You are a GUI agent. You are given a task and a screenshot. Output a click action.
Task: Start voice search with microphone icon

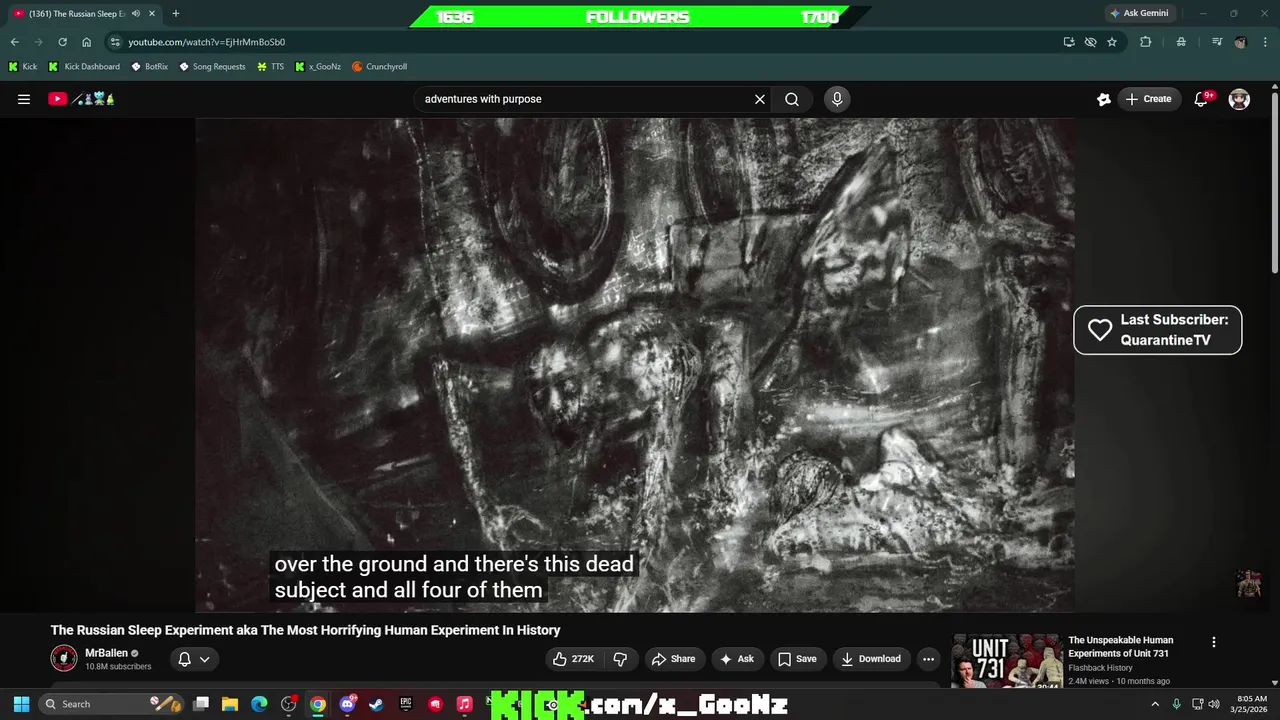coord(837,99)
